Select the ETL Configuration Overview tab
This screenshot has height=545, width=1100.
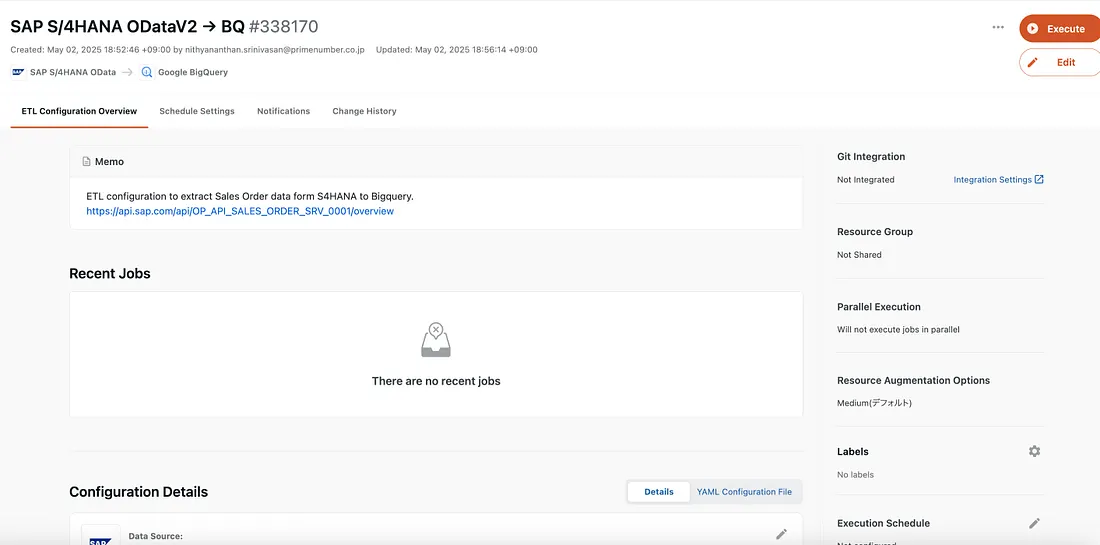79,111
